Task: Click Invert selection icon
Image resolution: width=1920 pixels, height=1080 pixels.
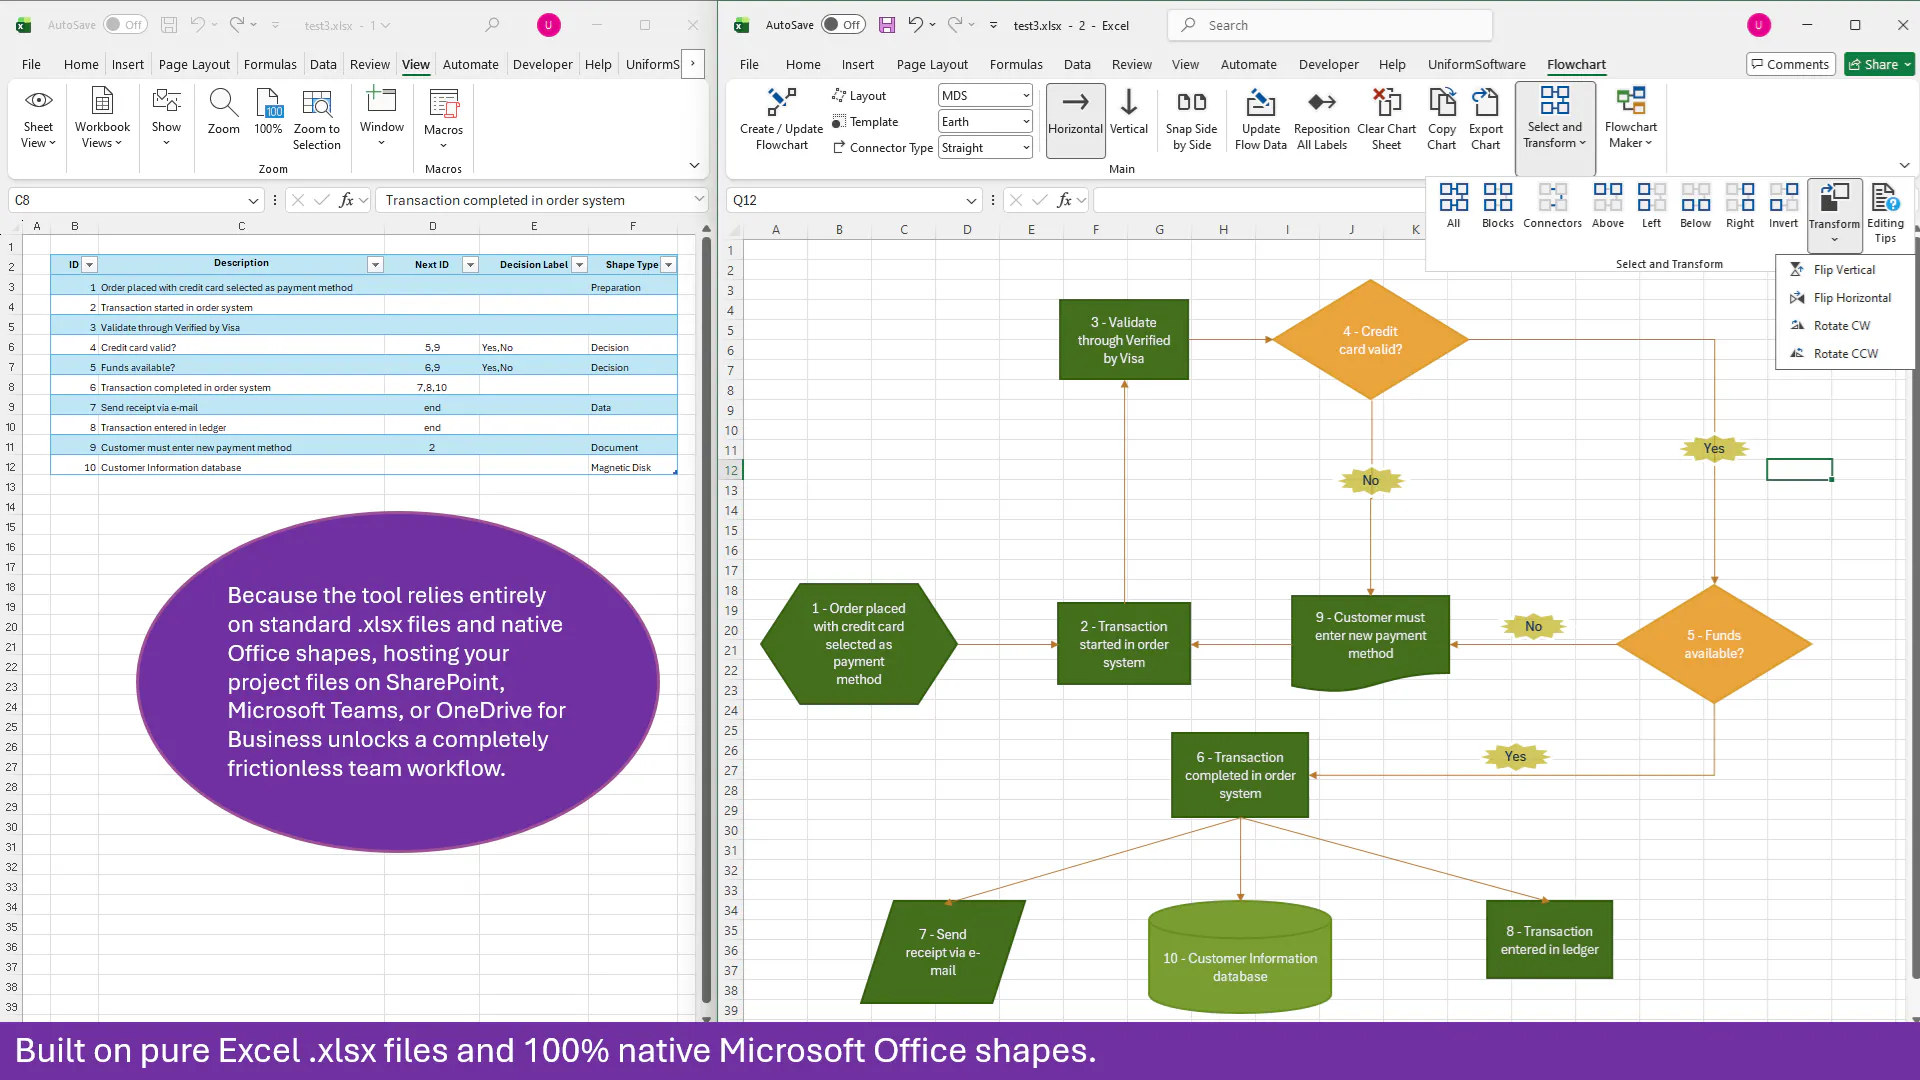Action: 1783,205
